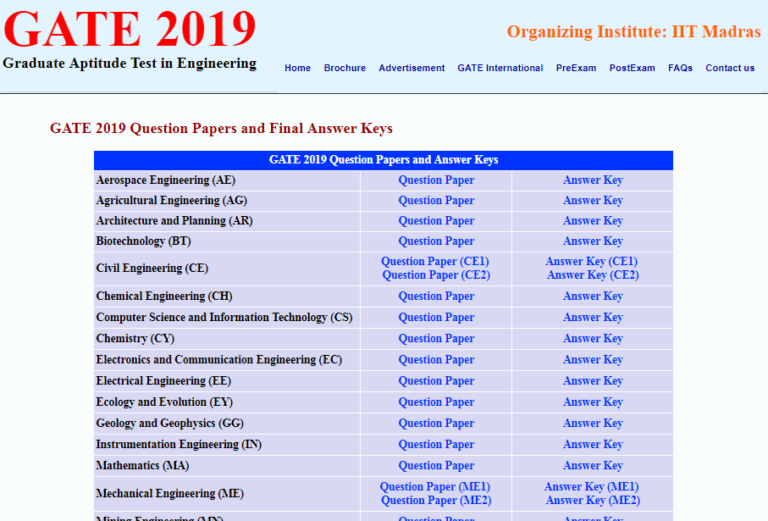Open Question Paper (CE1) link
Viewport: 768px width, 521px height.
[x=435, y=261]
